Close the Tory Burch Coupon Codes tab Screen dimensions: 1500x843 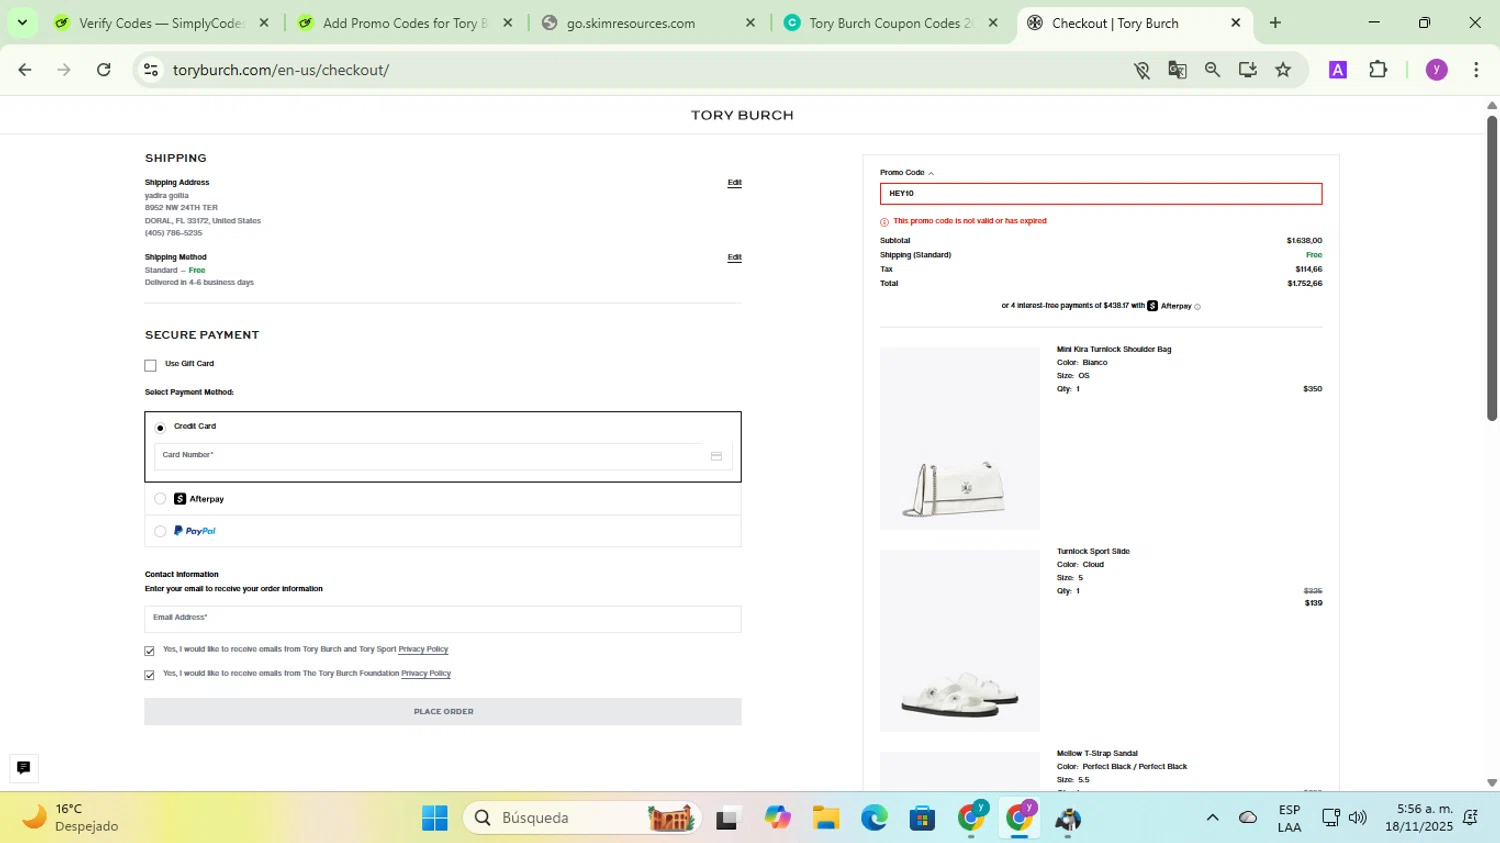click(x=993, y=22)
